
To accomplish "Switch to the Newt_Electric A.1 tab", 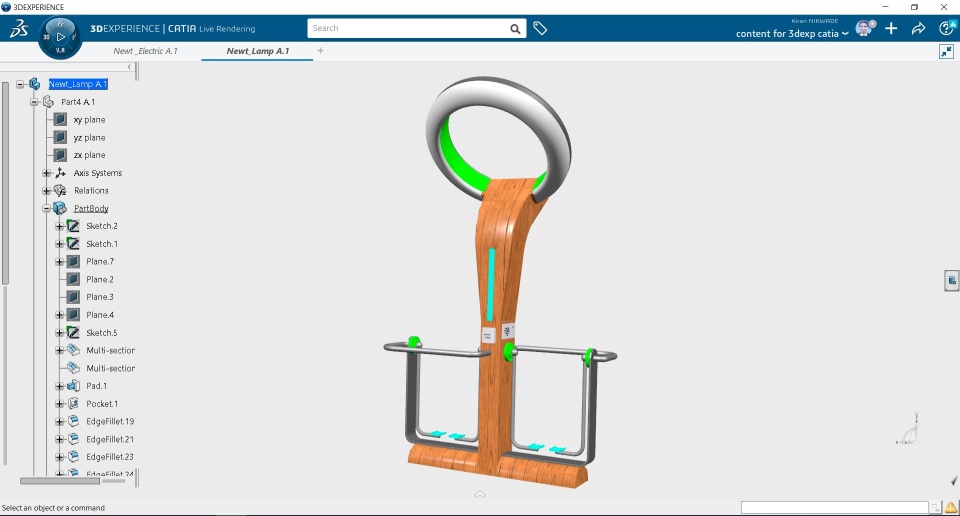I will click(145, 51).
